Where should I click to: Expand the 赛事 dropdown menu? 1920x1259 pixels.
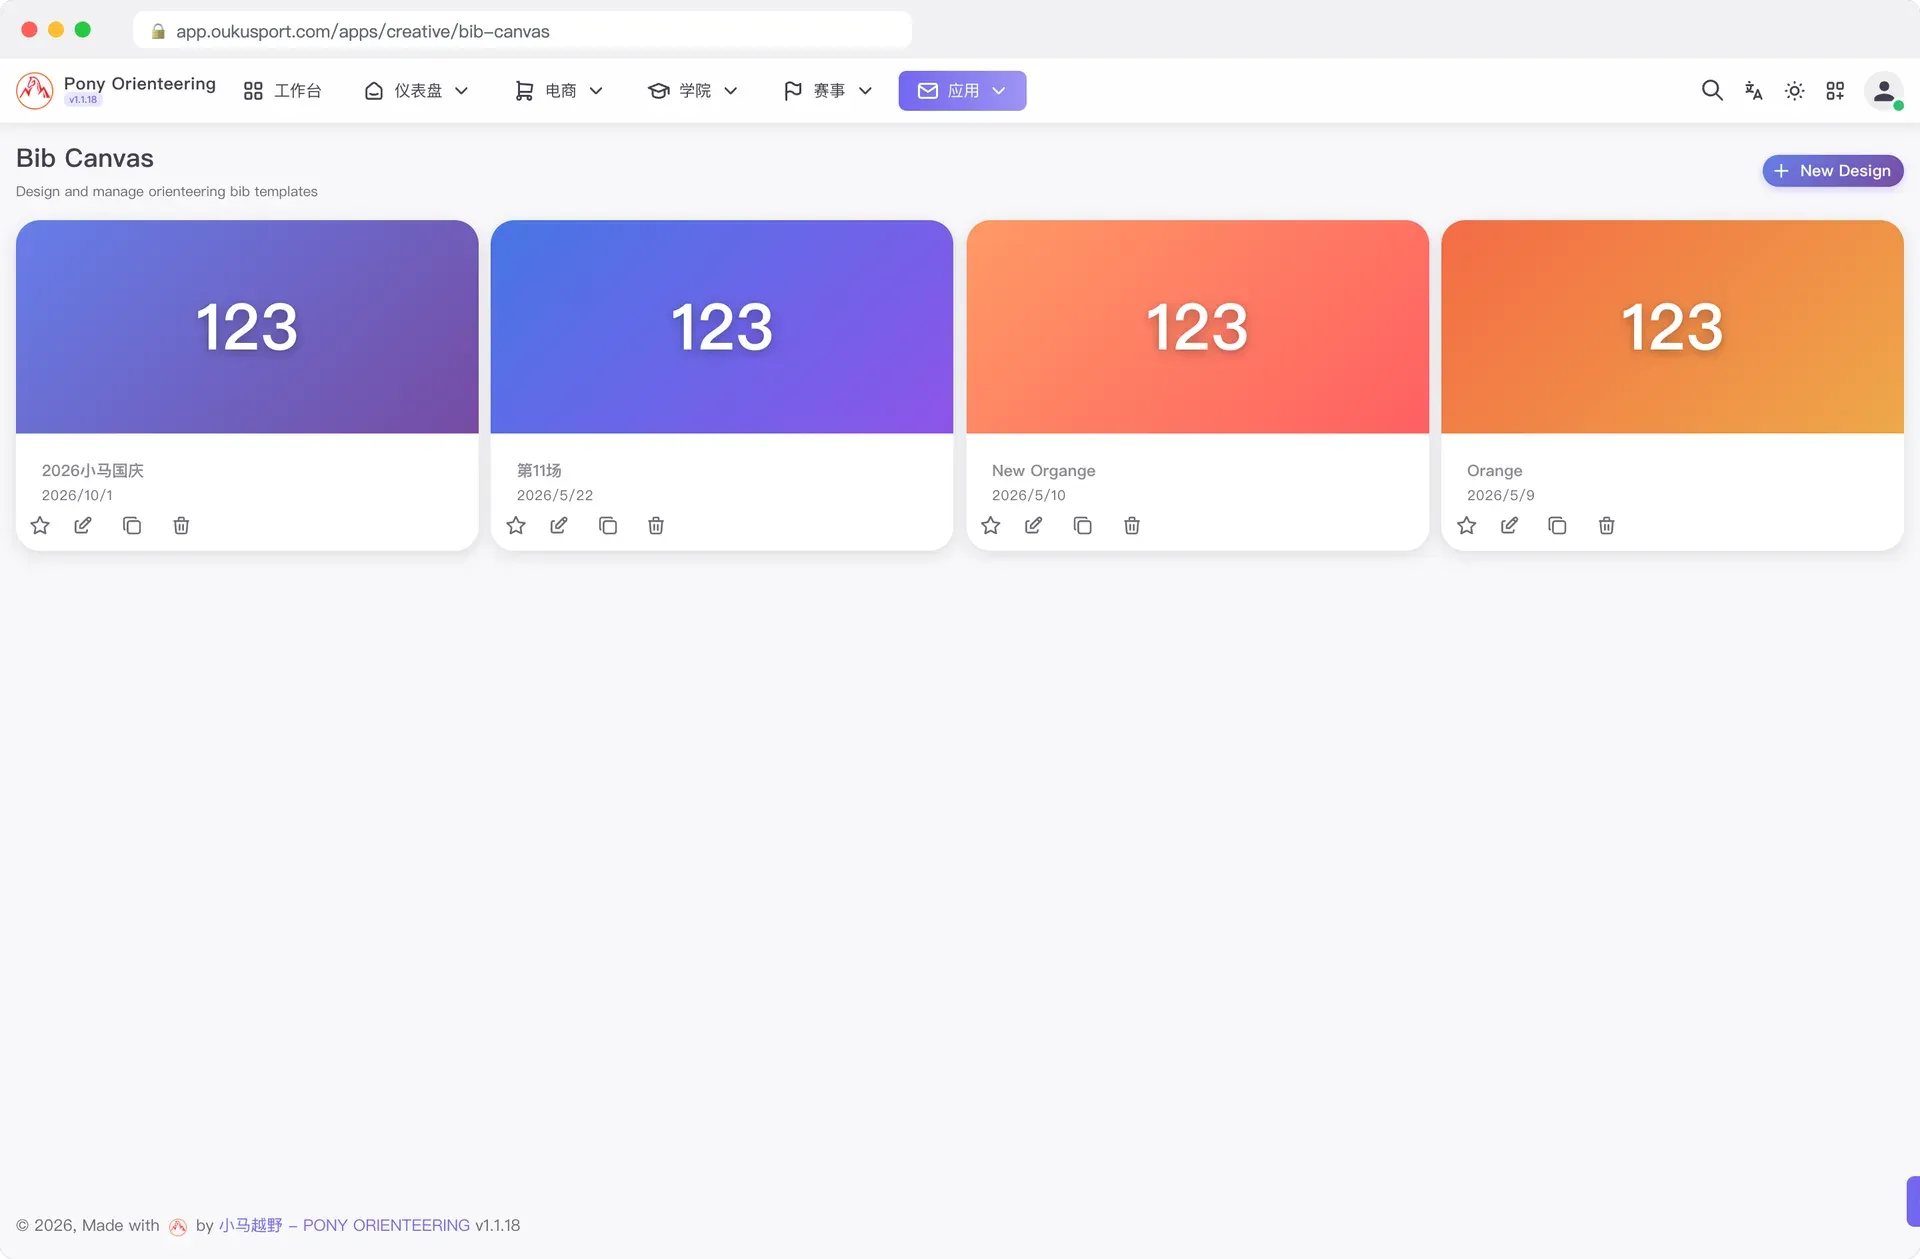[x=828, y=90]
